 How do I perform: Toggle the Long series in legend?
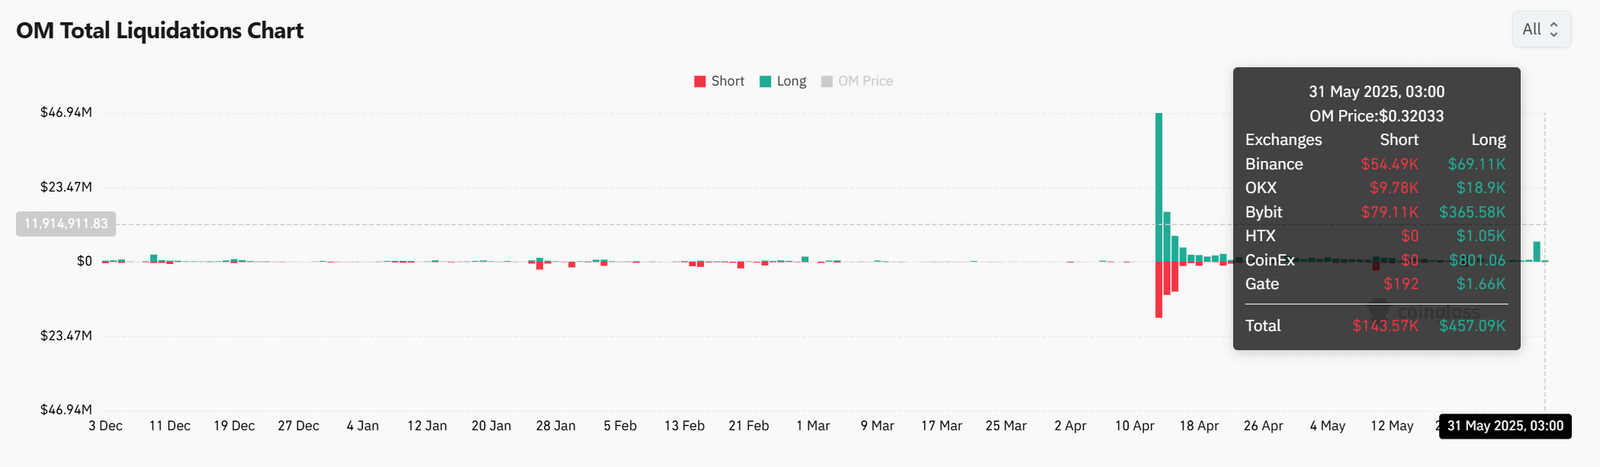[x=783, y=81]
